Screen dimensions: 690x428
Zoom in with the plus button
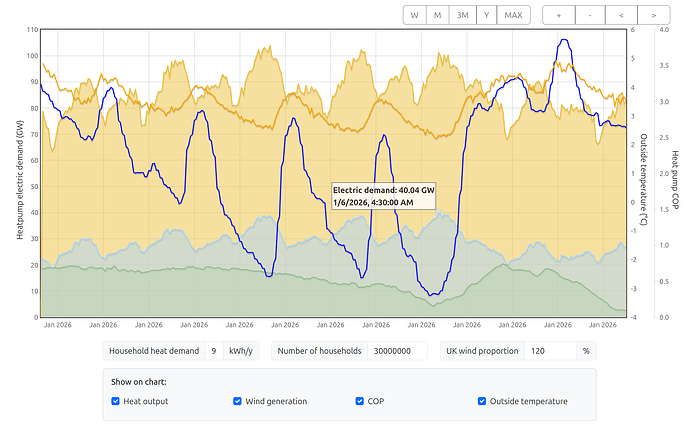pyautogui.click(x=558, y=15)
